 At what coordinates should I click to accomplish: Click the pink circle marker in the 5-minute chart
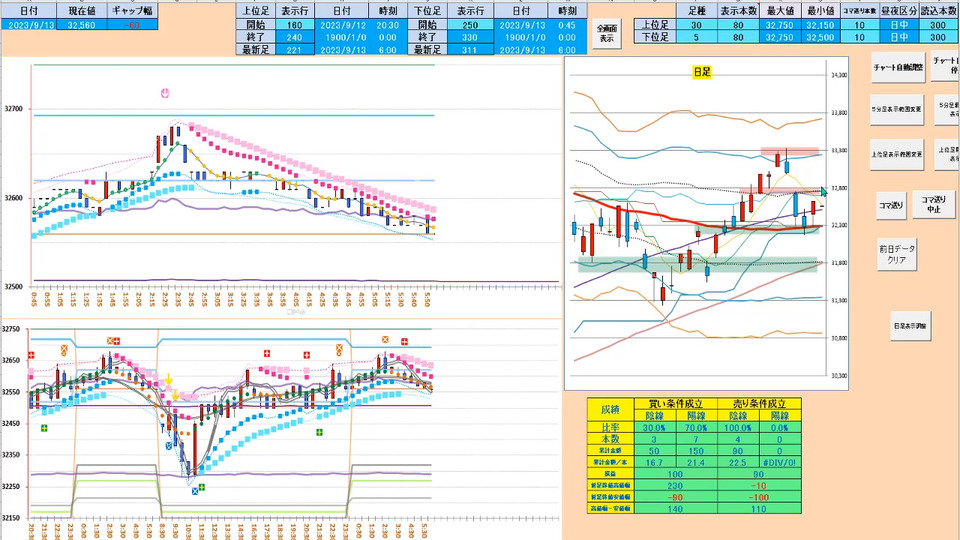165,93
